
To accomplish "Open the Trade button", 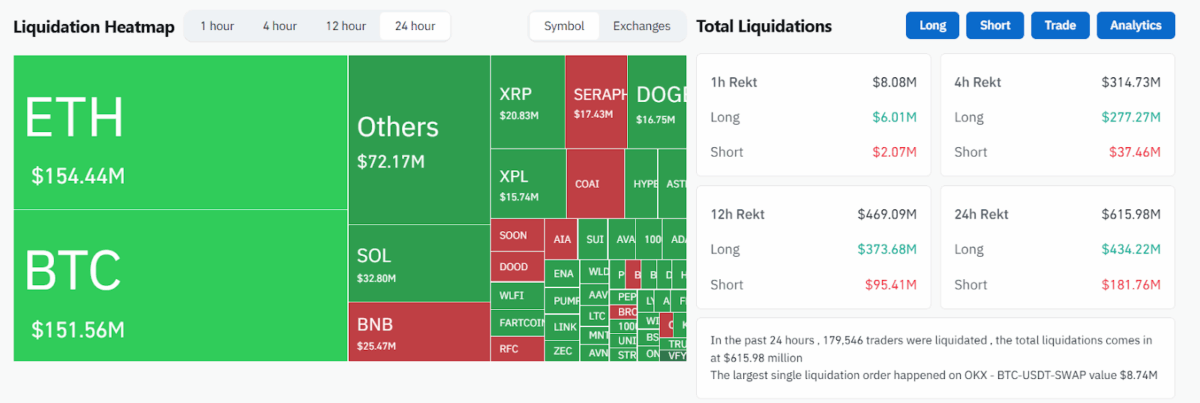I will coord(1059,26).
